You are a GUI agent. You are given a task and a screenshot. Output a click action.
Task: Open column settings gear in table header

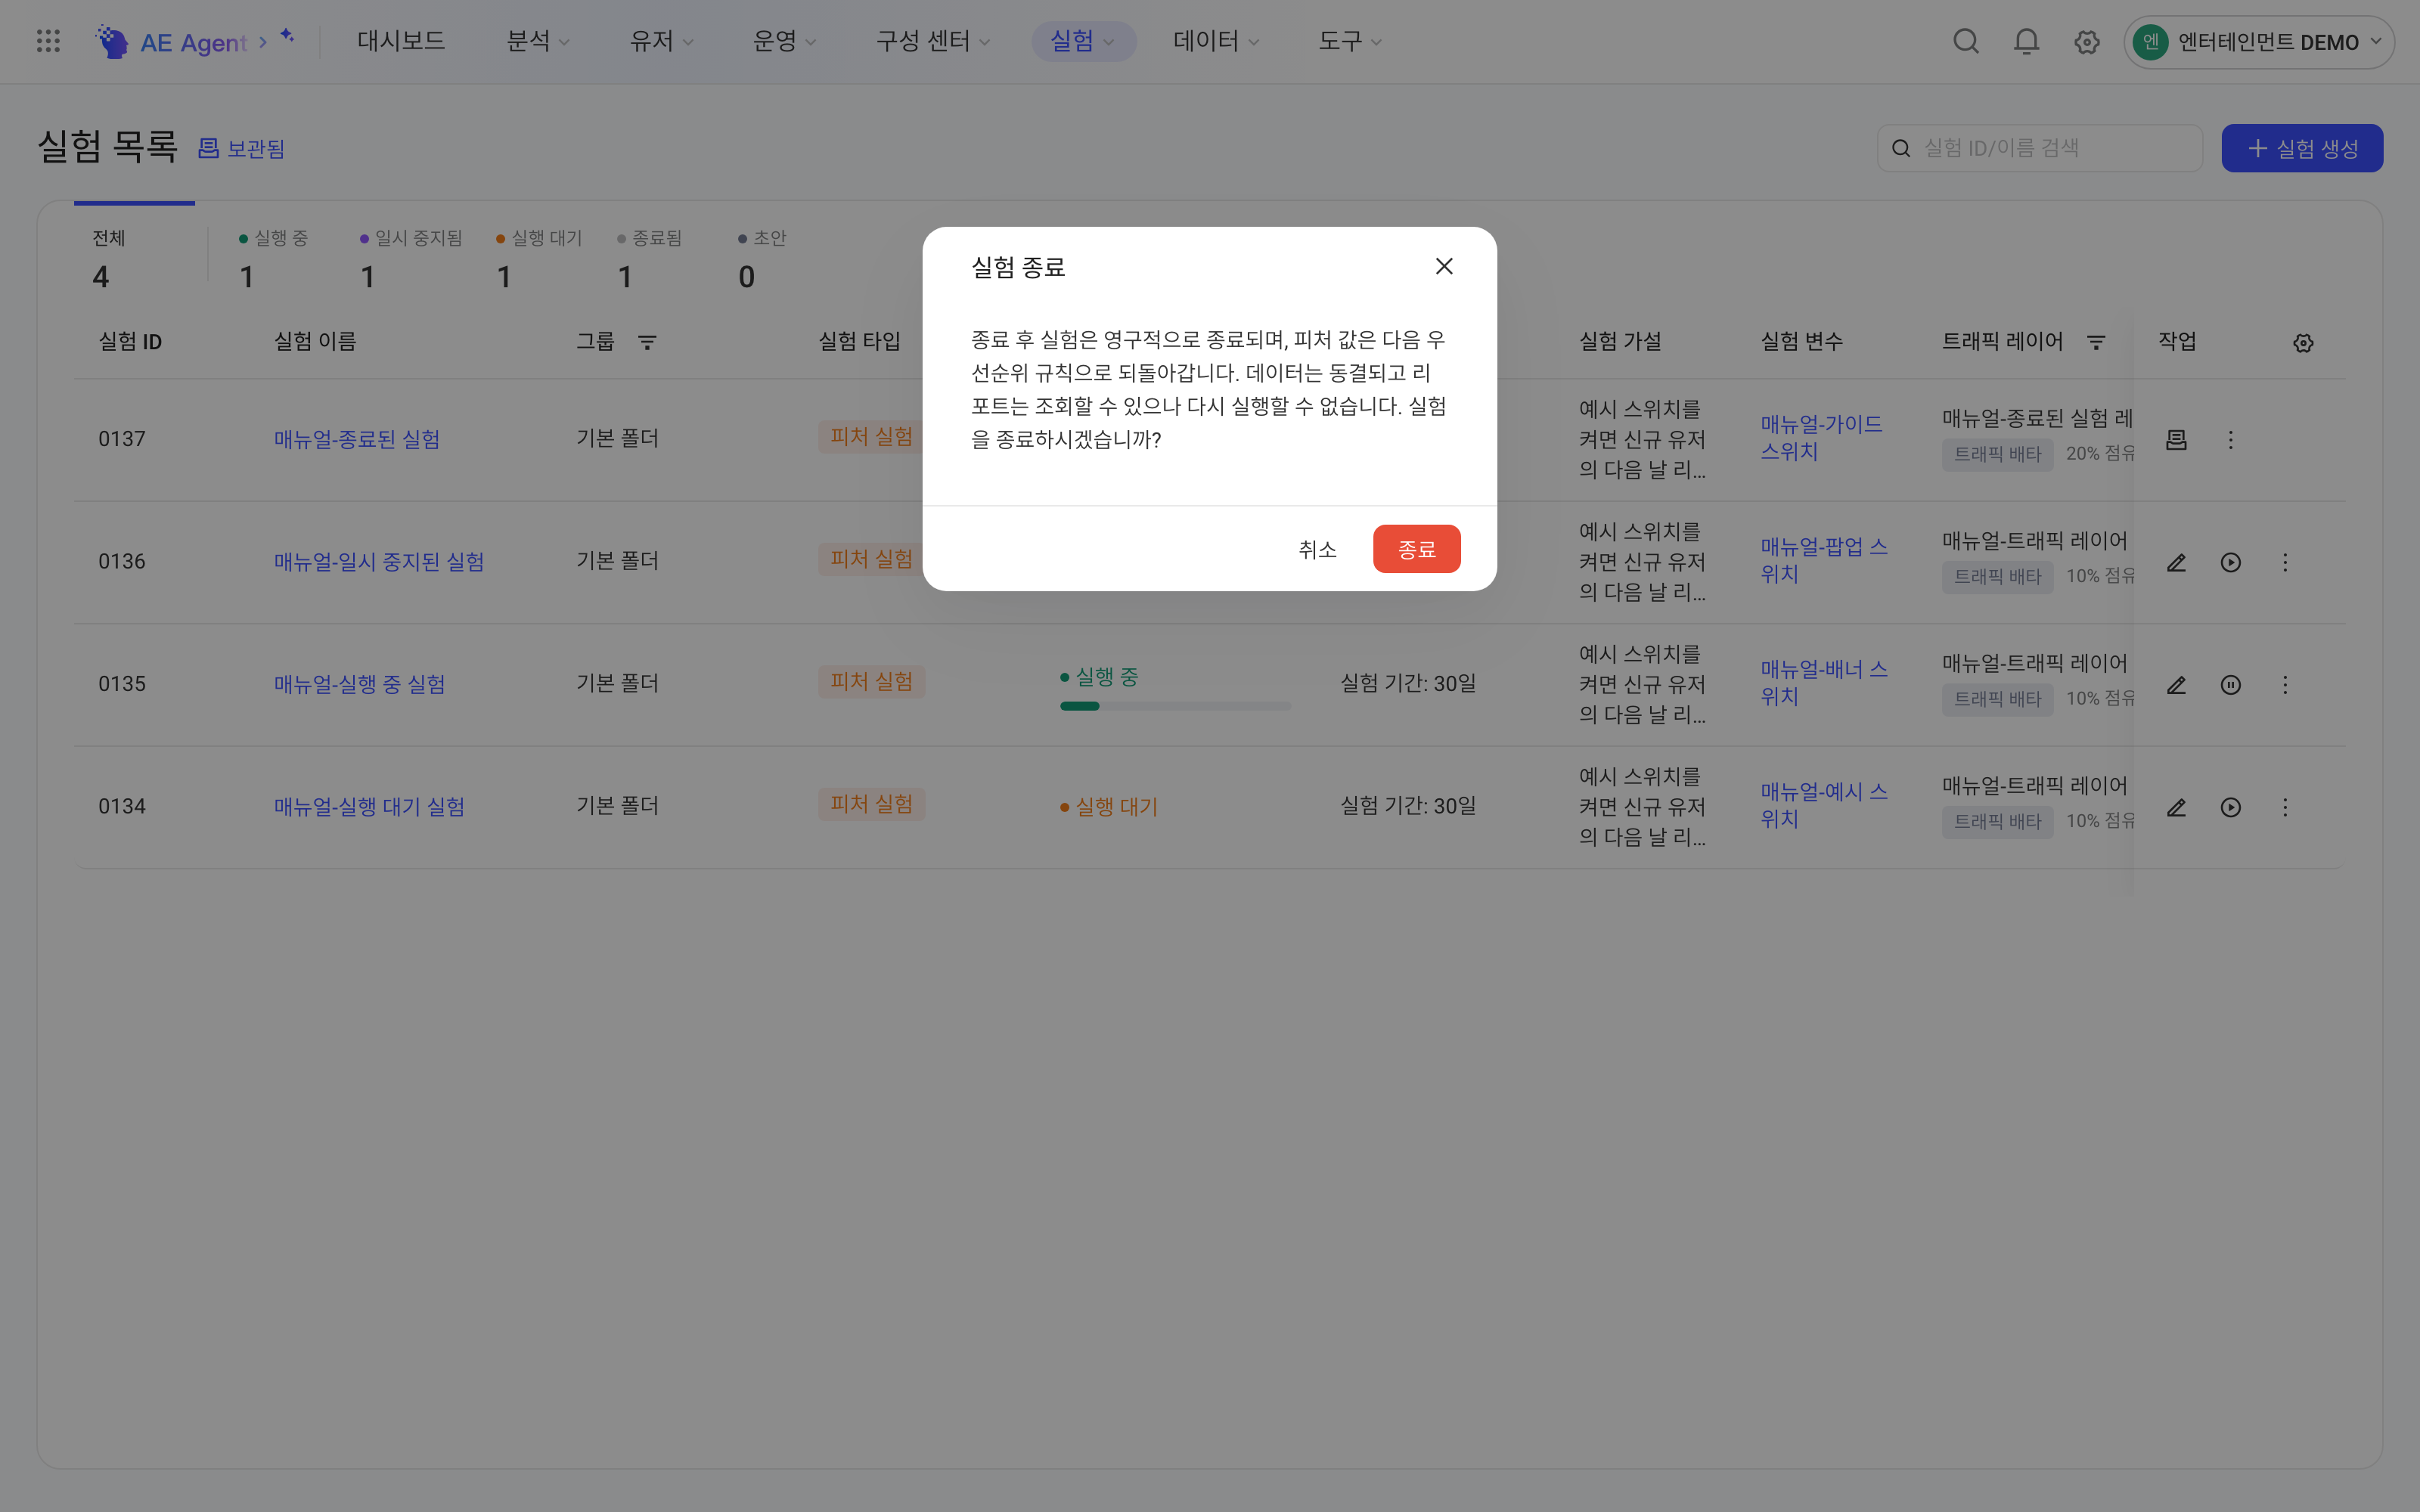2303,343
